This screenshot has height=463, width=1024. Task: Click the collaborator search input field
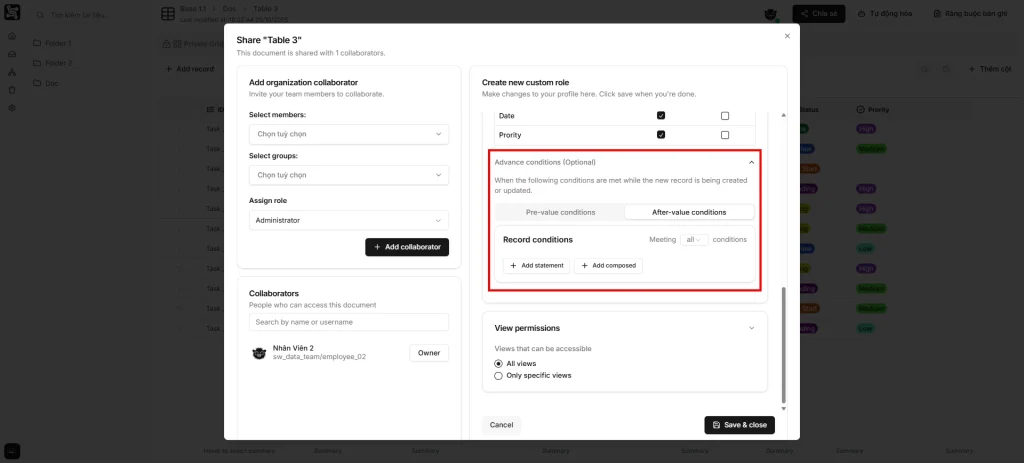348,322
